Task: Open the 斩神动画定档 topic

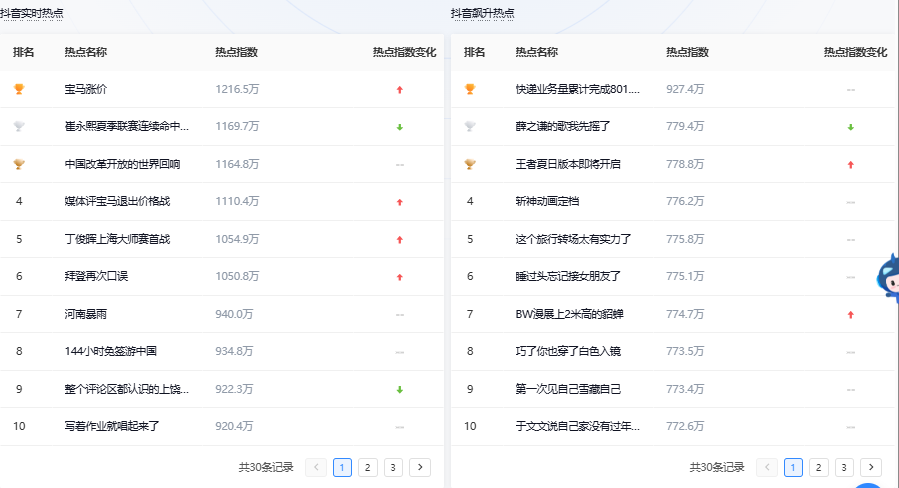Action: 547,201
